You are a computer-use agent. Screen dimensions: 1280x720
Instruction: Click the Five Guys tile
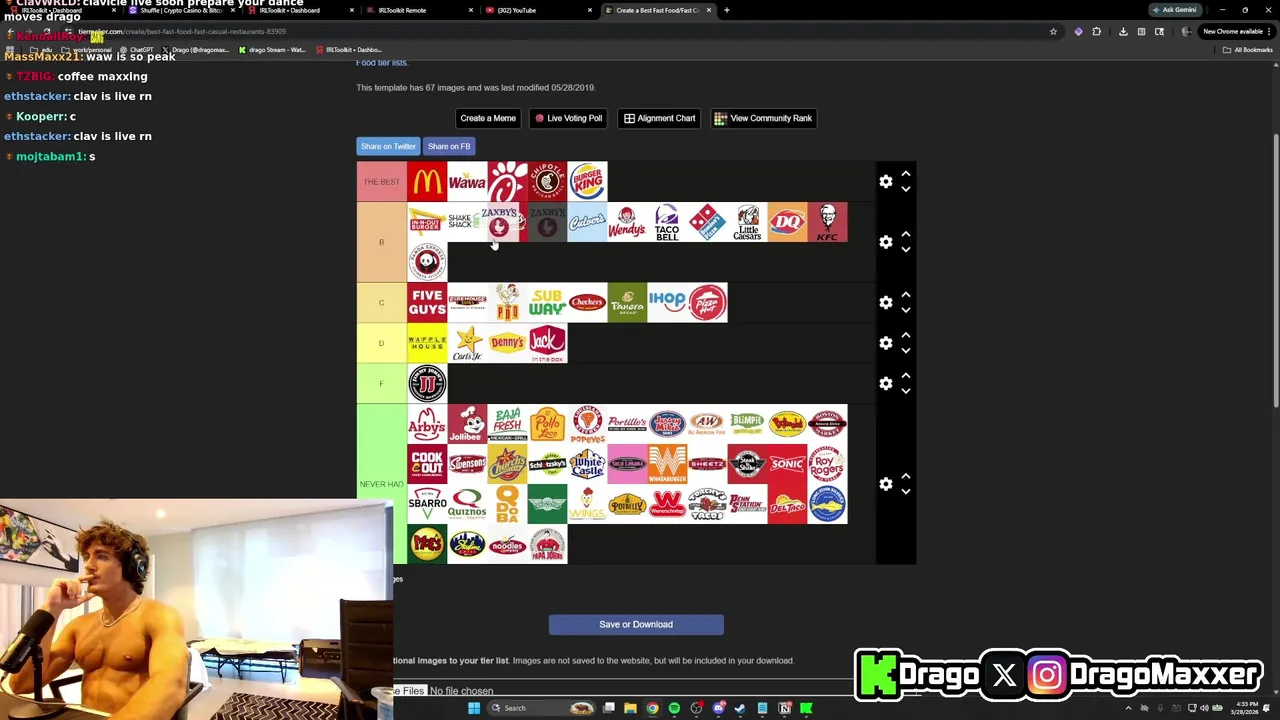coord(427,302)
